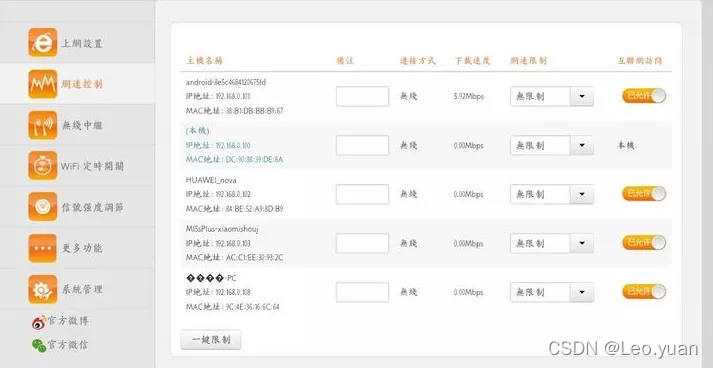Screen dimensions: 713x368
Task: Open the 上網設置 menu item
Action: (x=82, y=44)
